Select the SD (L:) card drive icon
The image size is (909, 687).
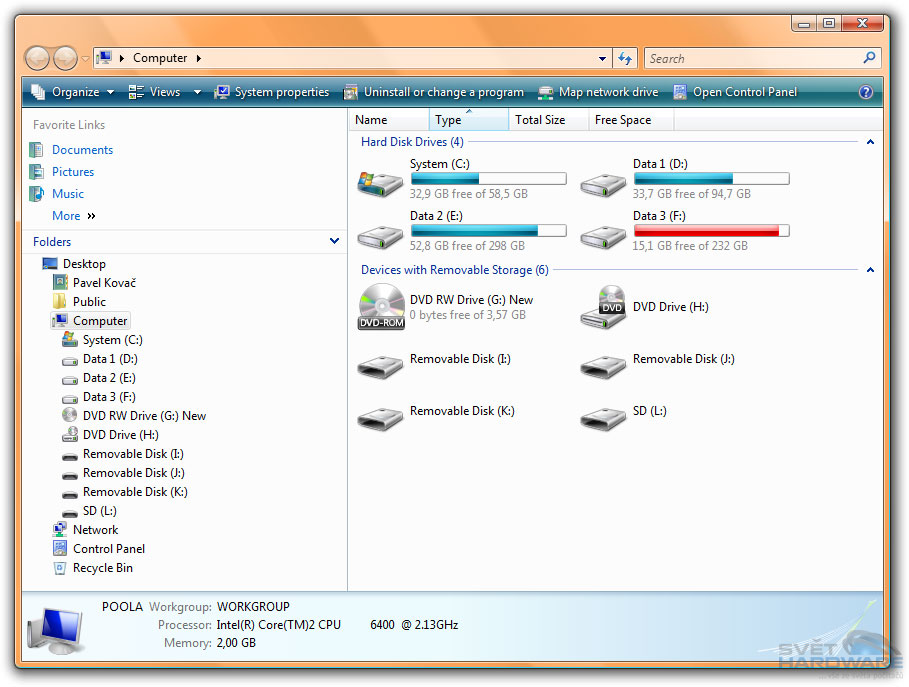[x=603, y=416]
